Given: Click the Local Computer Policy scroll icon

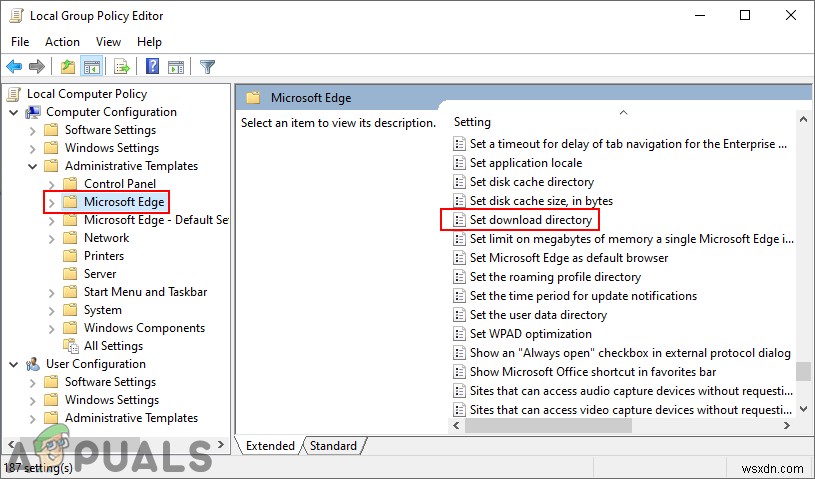Looking at the screenshot, I should [x=14, y=94].
